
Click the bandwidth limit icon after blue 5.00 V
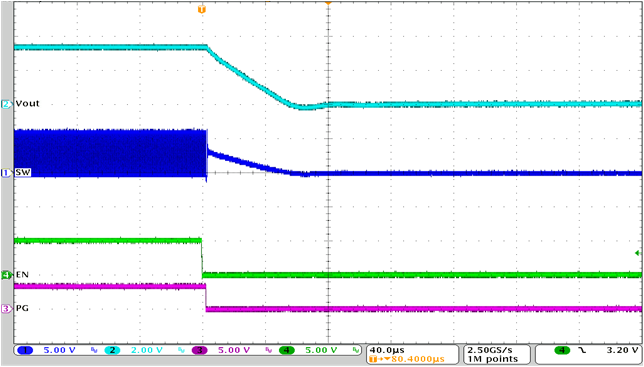[94, 350]
